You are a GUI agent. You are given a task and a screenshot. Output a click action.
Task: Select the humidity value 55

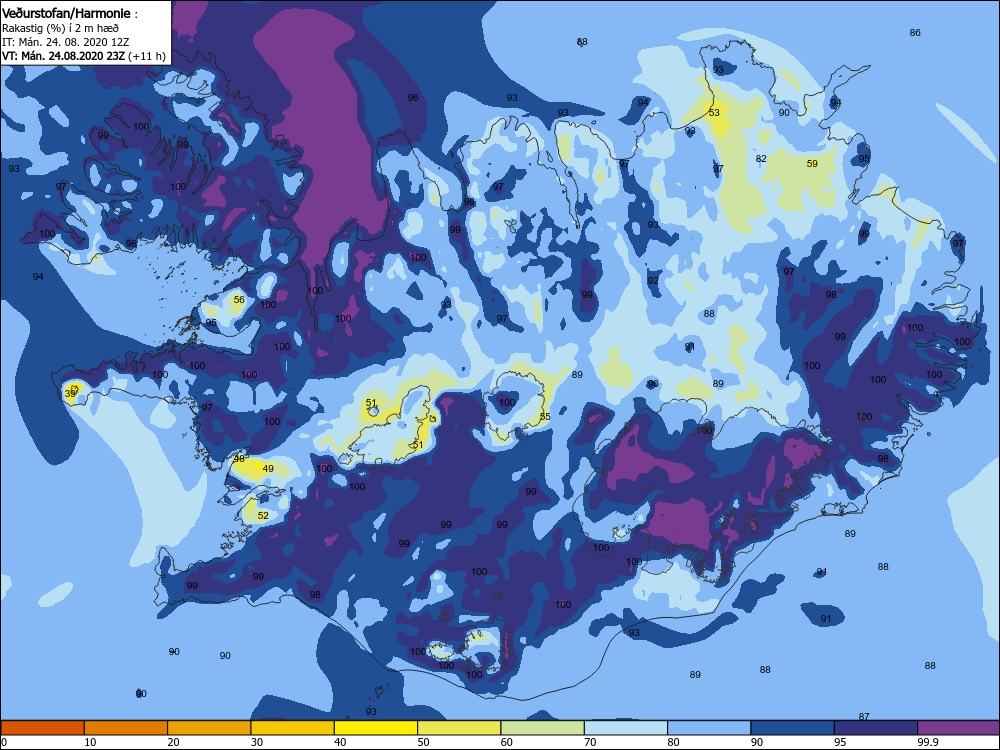coord(545,416)
